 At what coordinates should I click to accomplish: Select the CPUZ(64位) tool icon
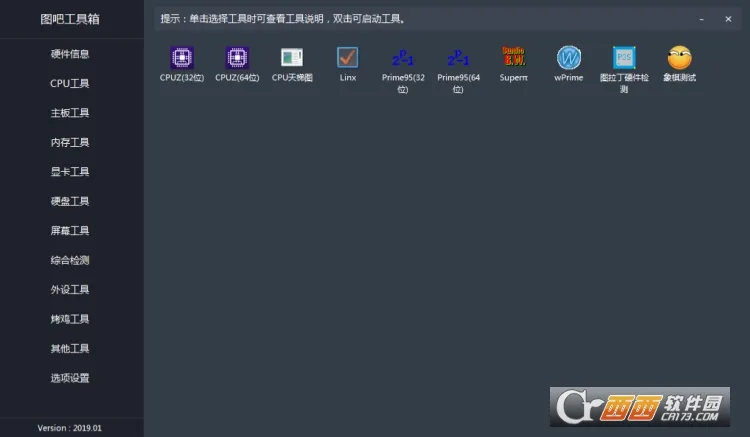(x=237, y=58)
